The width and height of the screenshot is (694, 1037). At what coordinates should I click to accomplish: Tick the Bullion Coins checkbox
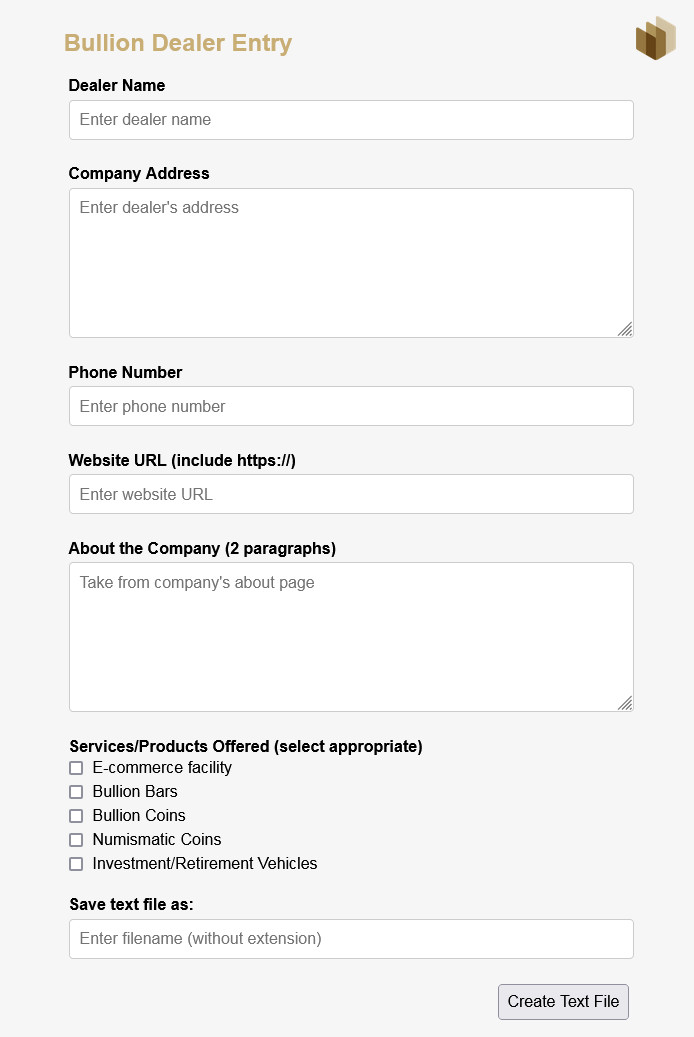pyautogui.click(x=76, y=816)
